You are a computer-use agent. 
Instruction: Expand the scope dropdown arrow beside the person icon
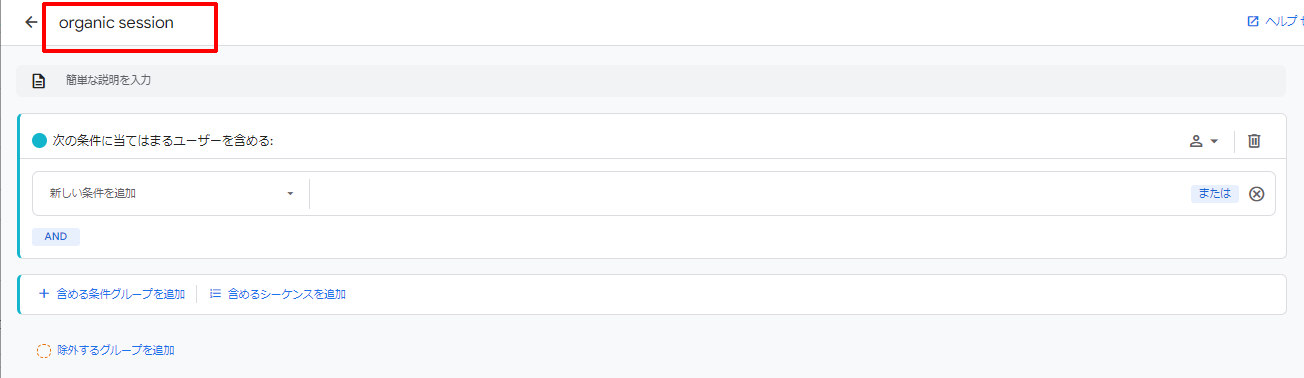pyautogui.click(x=1214, y=141)
